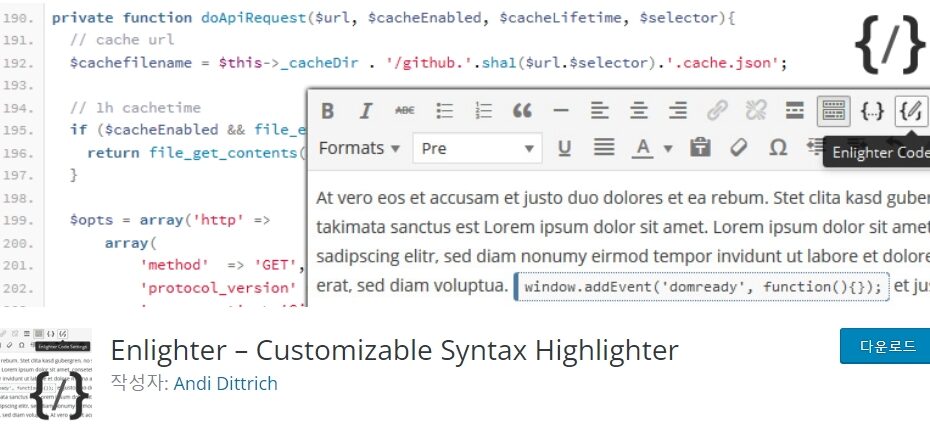The width and height of the screenshot is (930, 441).
Task: Toggle the toolbar (kitchen sink) button
Action: (x=833, y=111)
